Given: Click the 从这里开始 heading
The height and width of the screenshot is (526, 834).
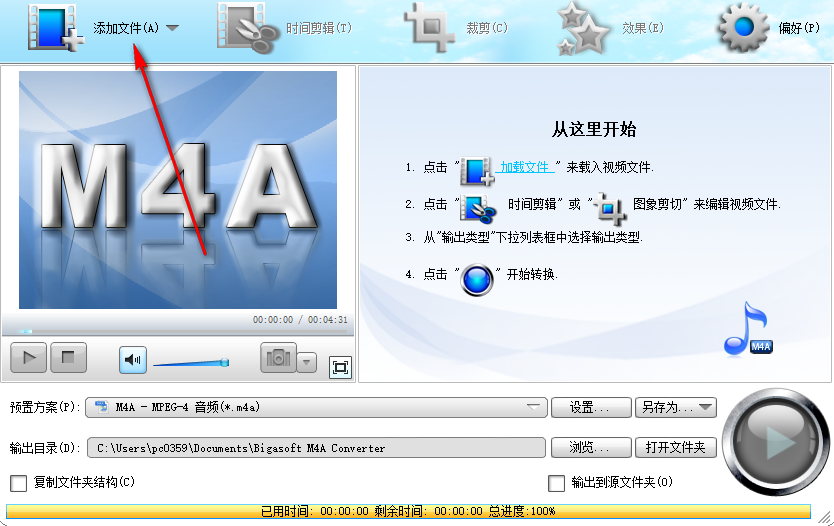Looking at the screenshot, I should 594,129.
